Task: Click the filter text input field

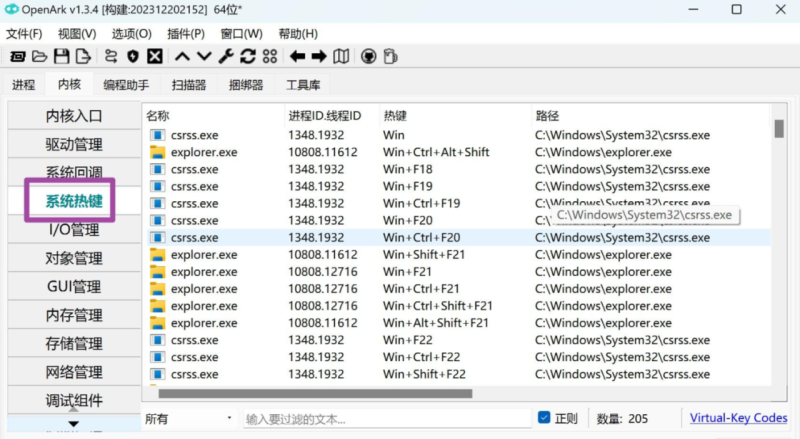Action: point(385,418)
